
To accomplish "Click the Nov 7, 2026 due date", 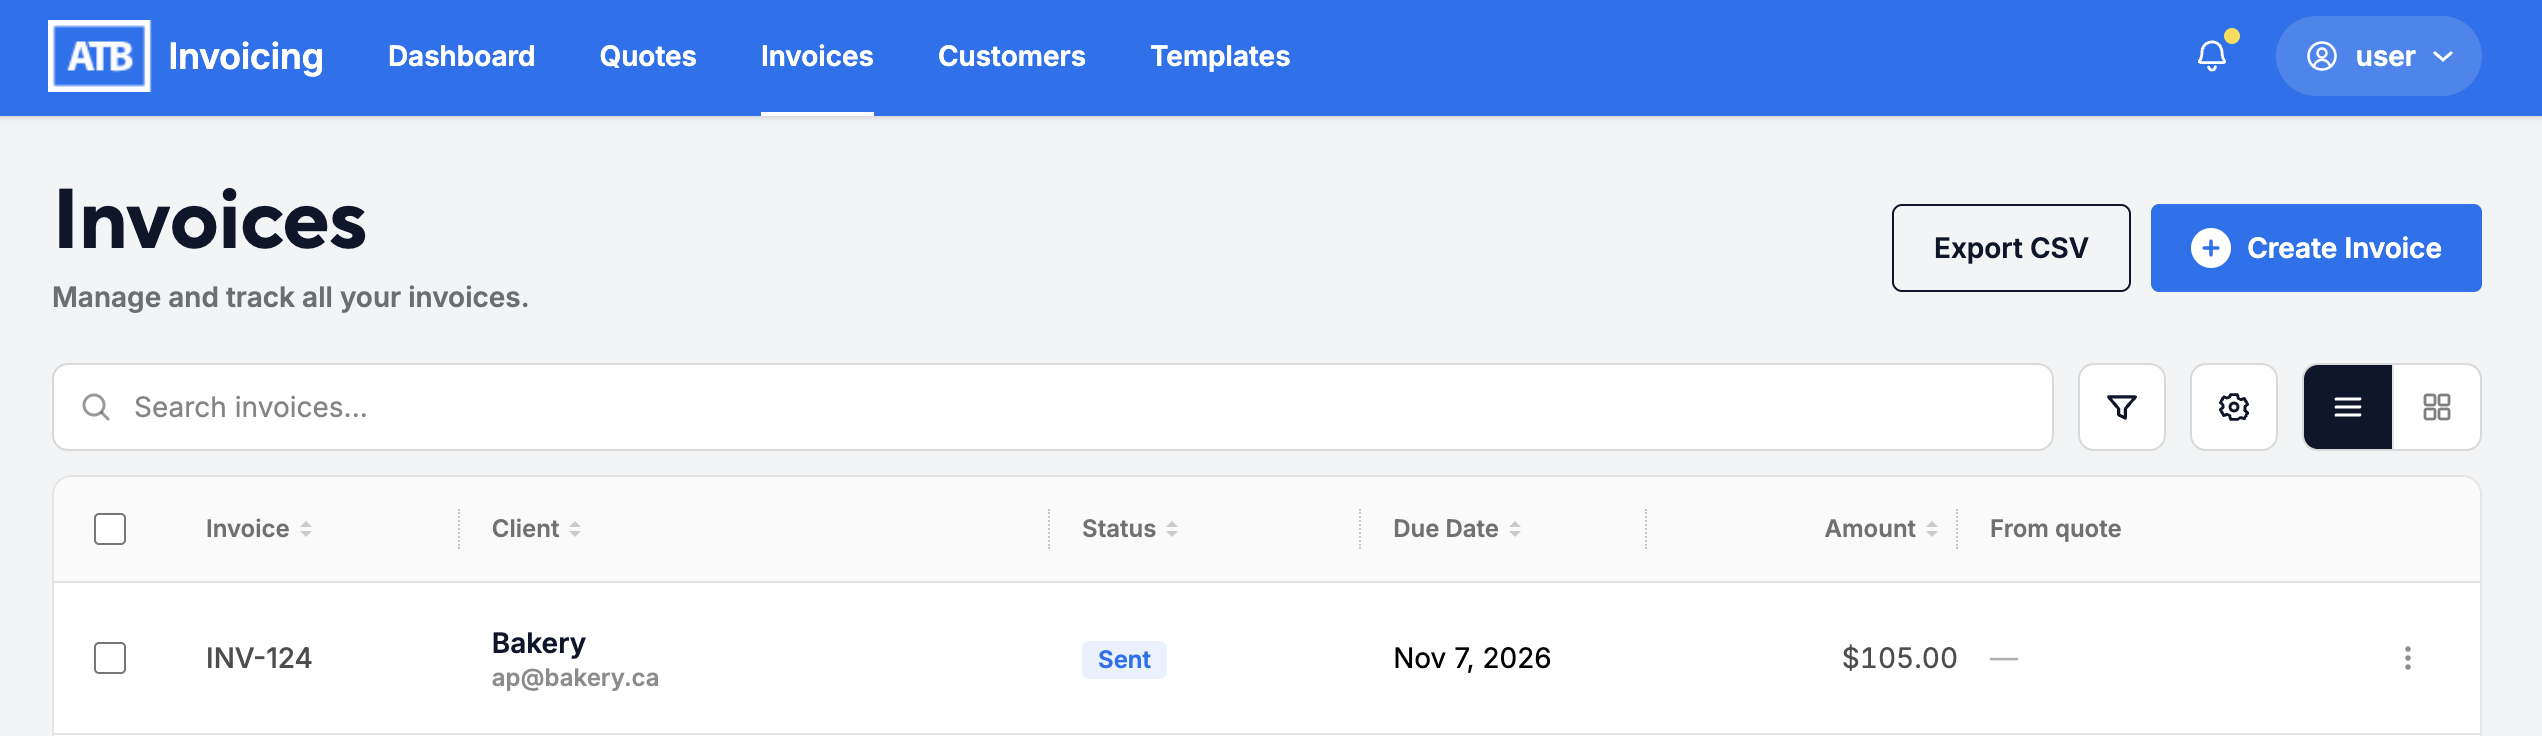I will click(1472, 658).
